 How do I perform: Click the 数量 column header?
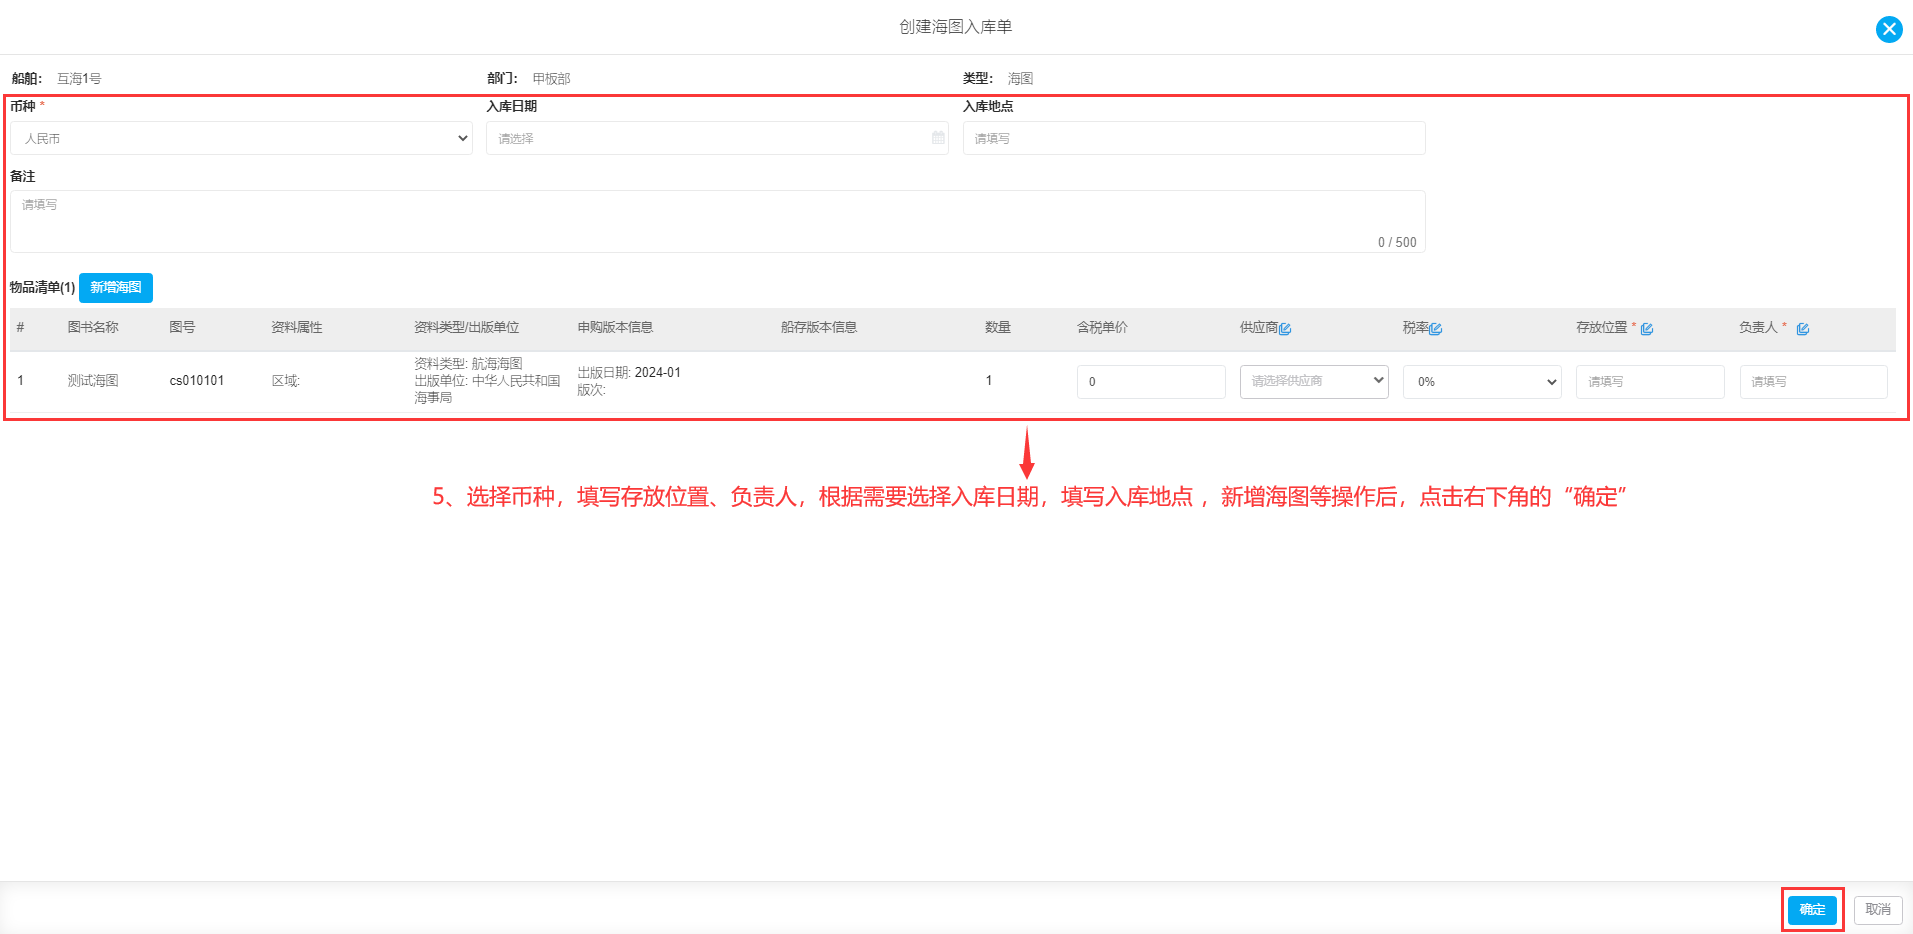pos(998,328)
